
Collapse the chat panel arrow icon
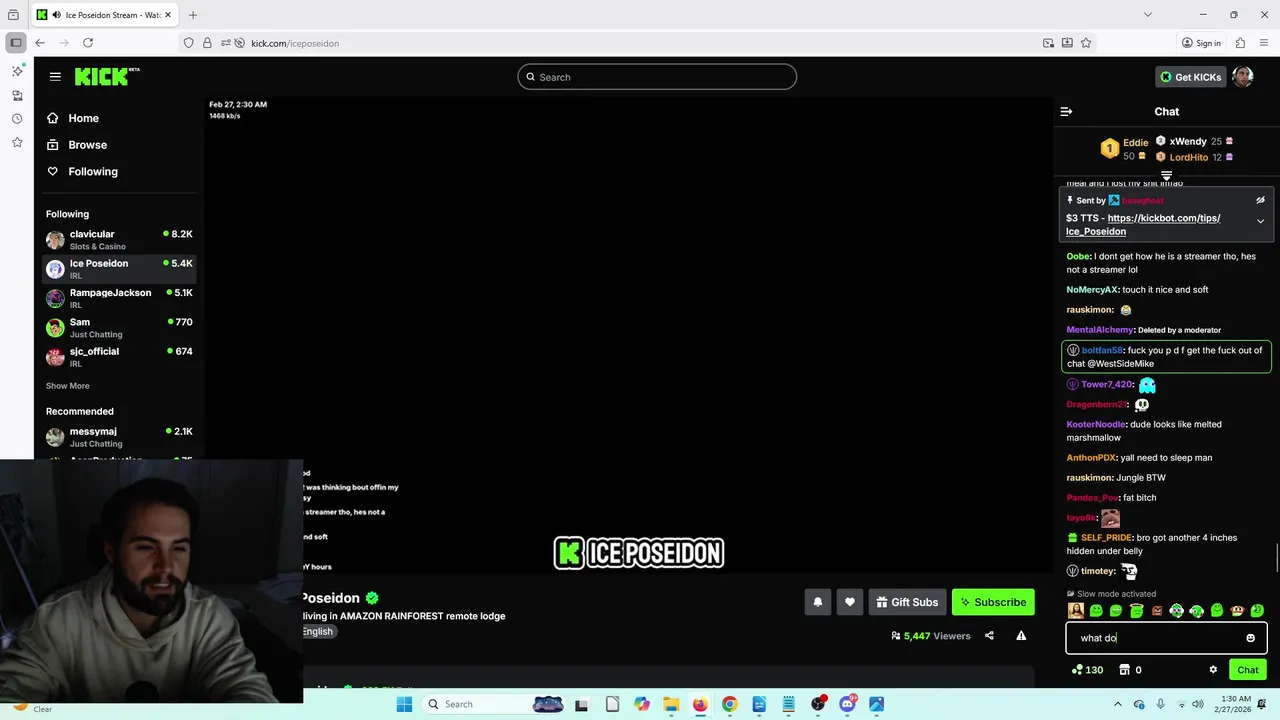pyautogui.click(x=1066, y=112)
